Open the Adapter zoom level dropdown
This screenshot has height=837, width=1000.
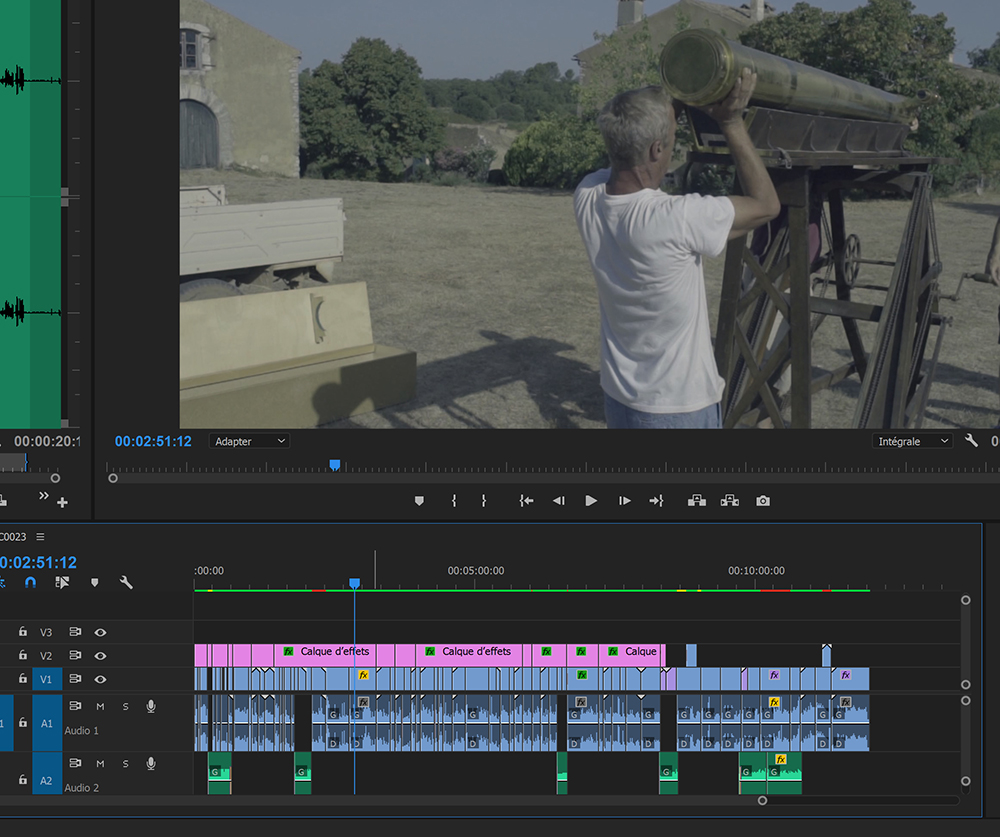249,441
